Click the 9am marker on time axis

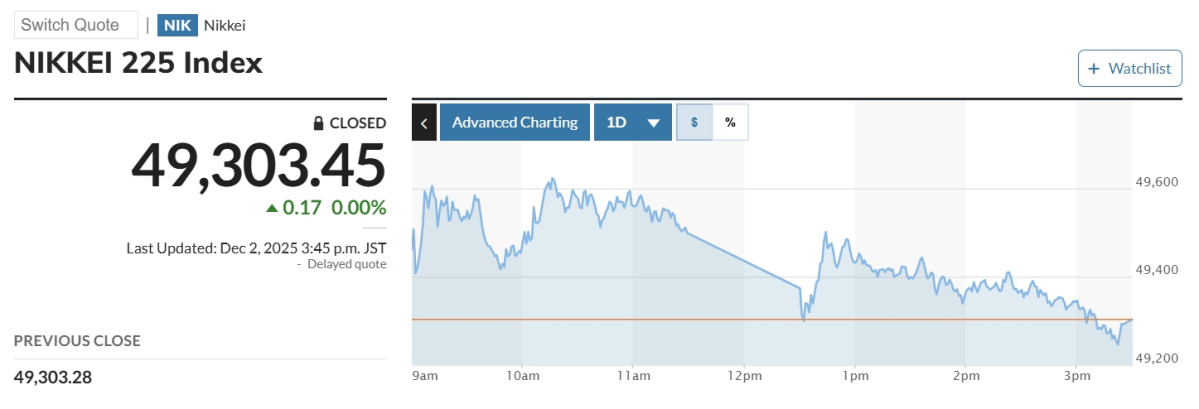coord(425,376)
